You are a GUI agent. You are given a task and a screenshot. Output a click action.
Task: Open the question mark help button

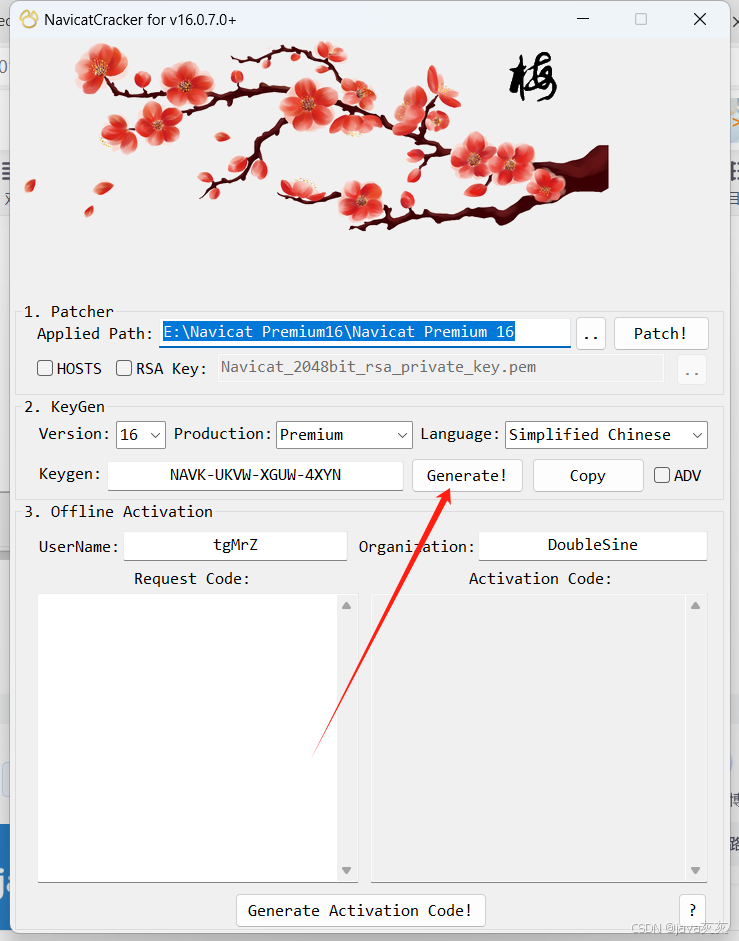(x=693, y=911)
